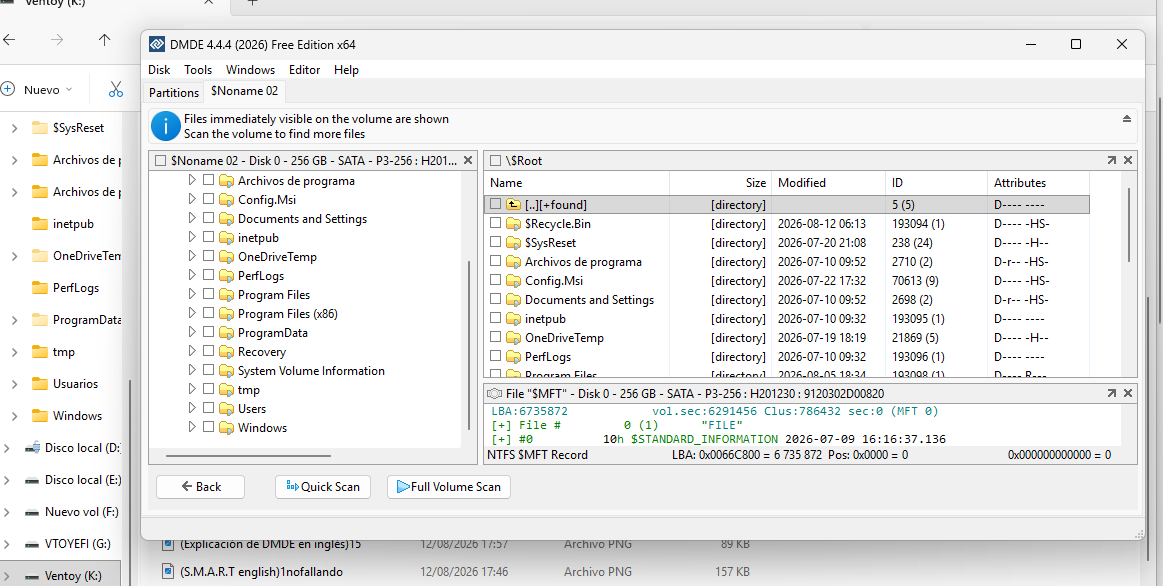Viewport: 1163px width, 586px height.
Task: Click the Recovery folder icon in tree
Action: click(226, 352)
